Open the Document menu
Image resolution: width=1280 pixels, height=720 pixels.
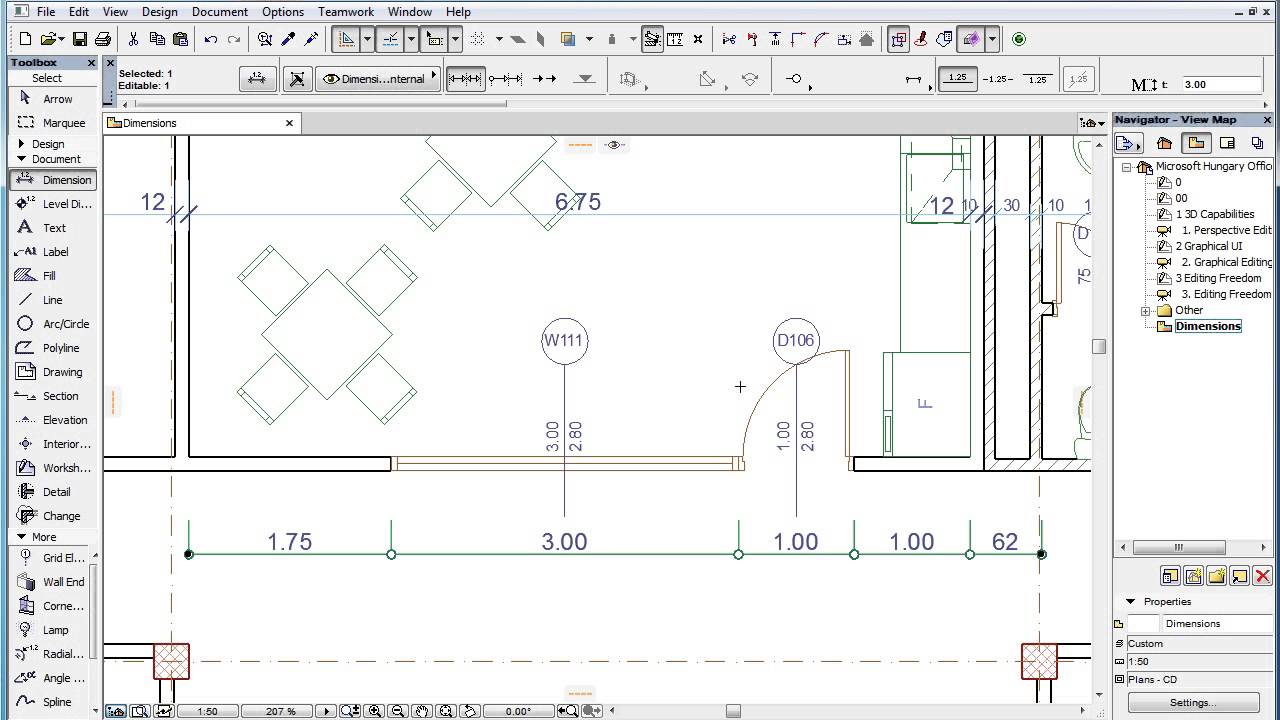pyautogui.click(x=220, y=12)
